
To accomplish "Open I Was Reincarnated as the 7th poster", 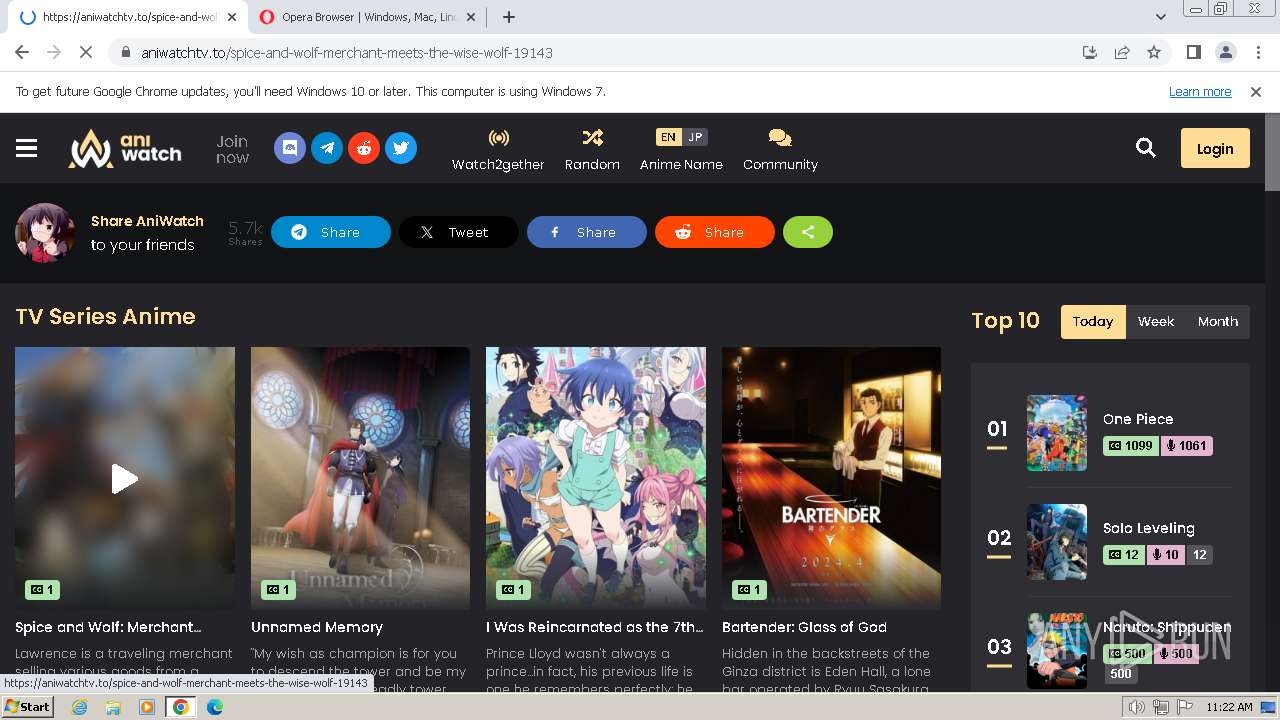I will [596, 478].
